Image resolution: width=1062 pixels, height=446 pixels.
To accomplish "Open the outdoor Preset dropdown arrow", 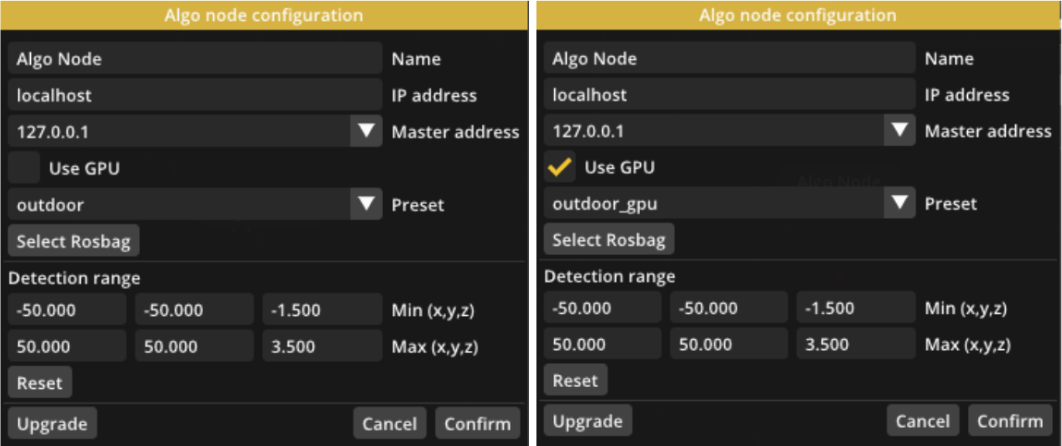I will click(x=366, y=204).
